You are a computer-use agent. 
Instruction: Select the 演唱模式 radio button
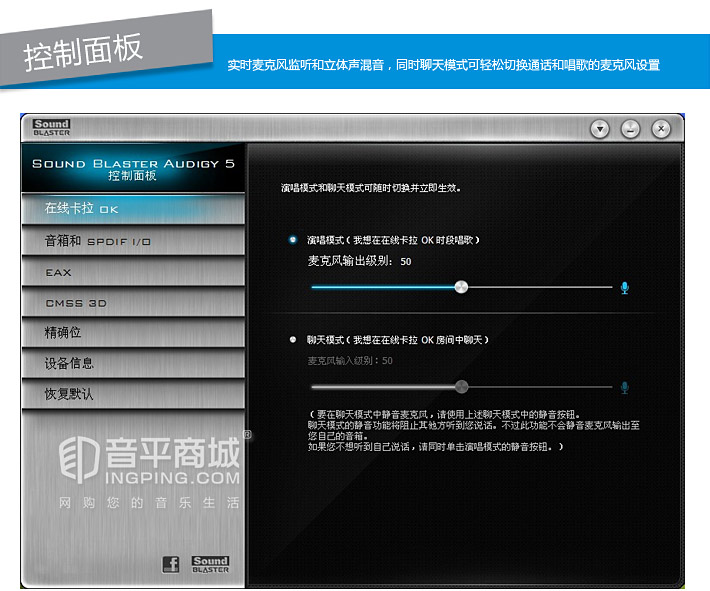pos(293,240)
